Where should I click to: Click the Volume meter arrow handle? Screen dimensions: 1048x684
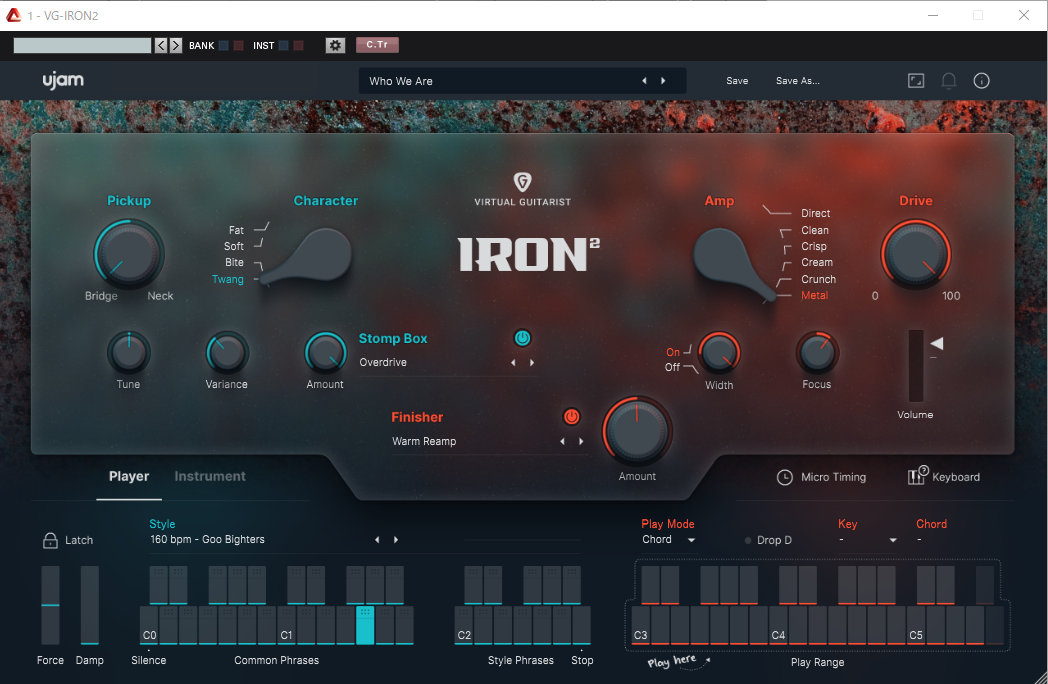937,344
